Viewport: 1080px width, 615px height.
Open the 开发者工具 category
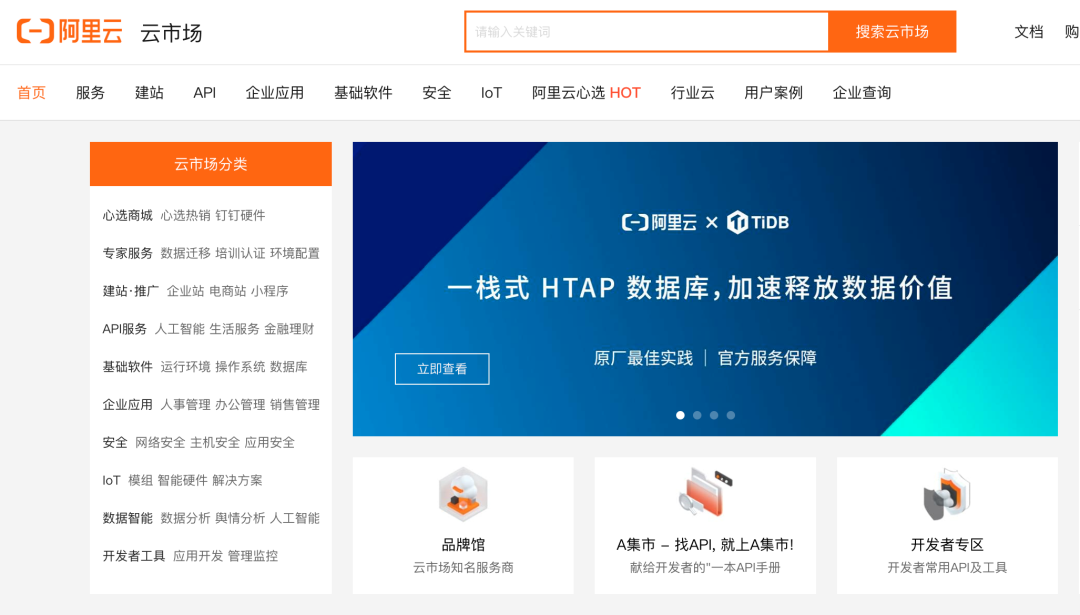[134, 556]
